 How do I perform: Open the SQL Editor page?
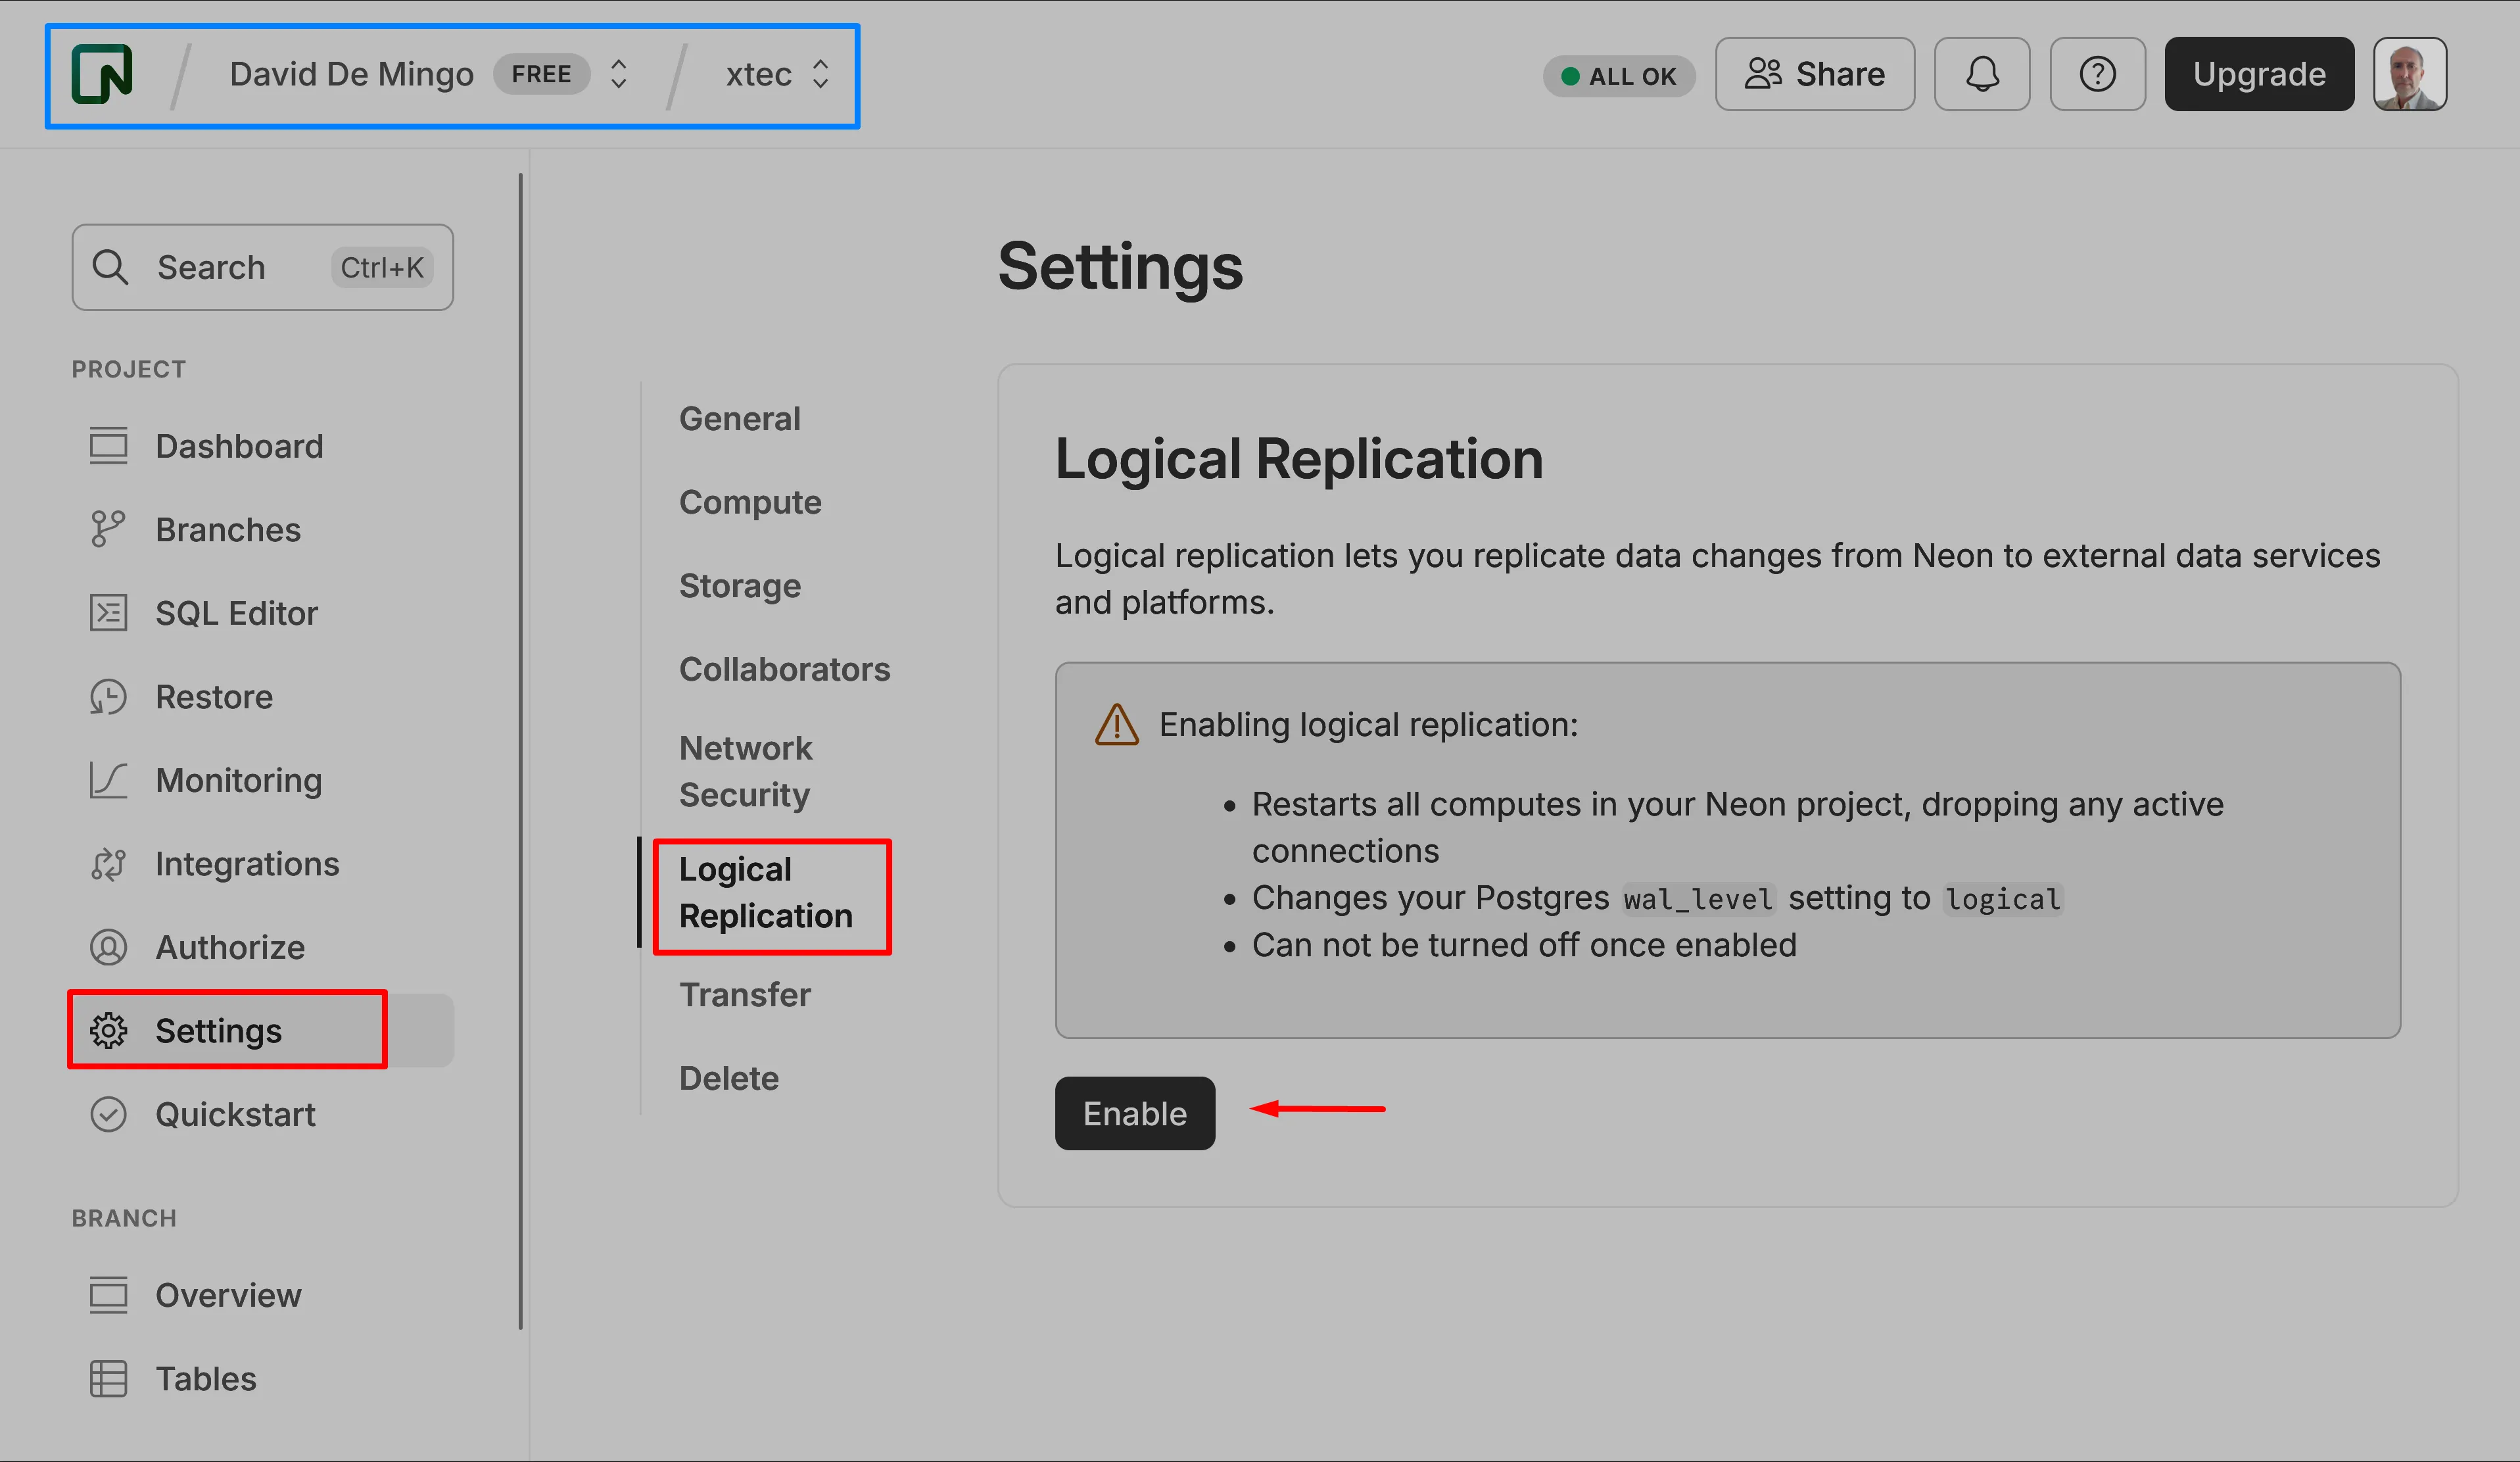(236, 613)
